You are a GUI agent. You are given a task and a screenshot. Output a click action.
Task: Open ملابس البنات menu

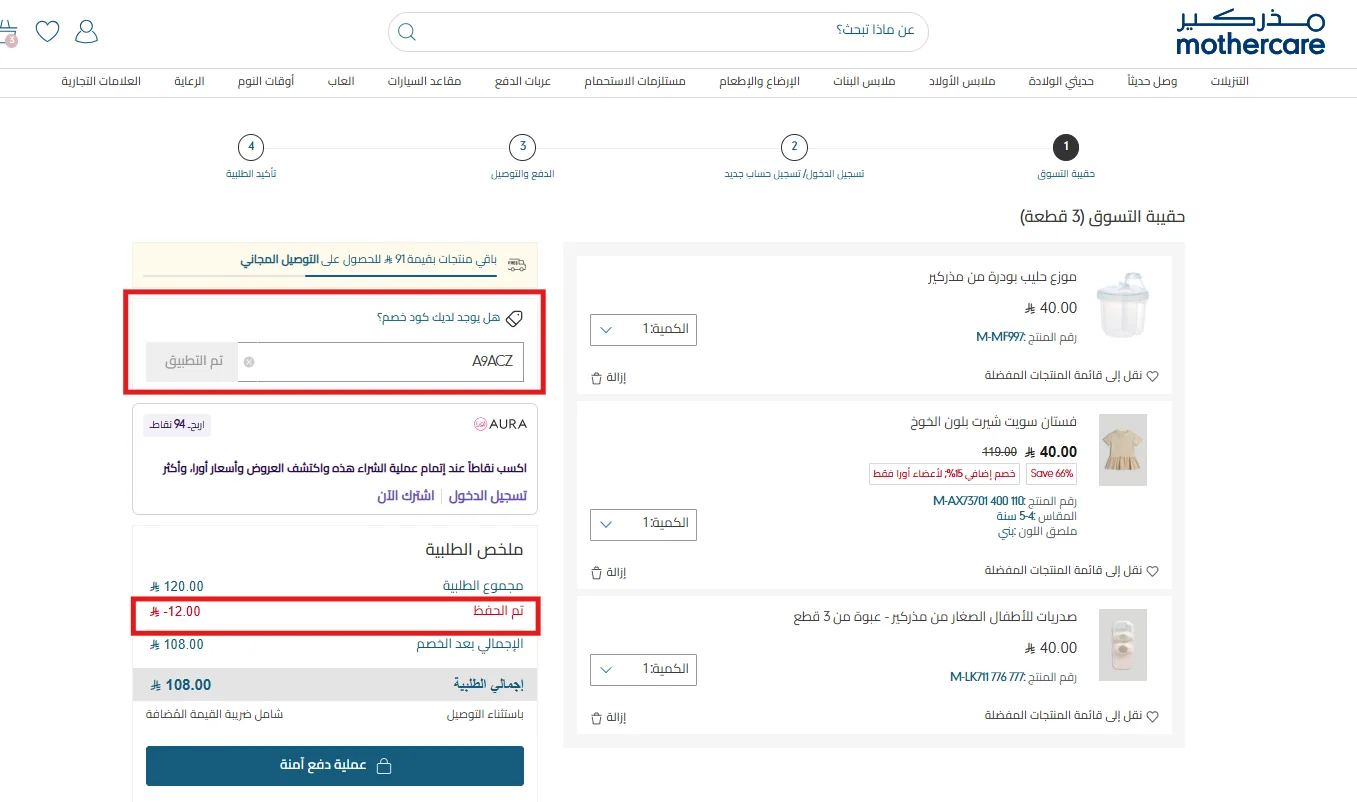[864, 81]
